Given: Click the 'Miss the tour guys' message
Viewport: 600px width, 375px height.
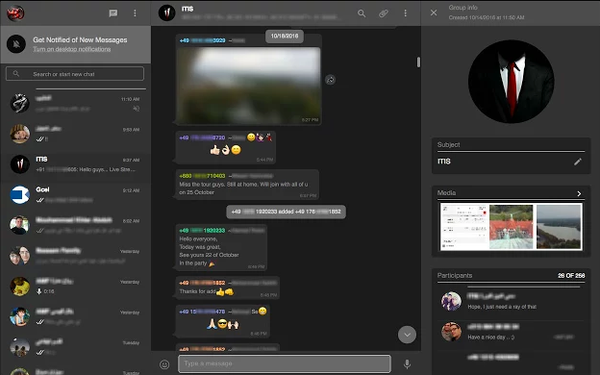Looking at the screenshot, I should (x=247, y=185).
